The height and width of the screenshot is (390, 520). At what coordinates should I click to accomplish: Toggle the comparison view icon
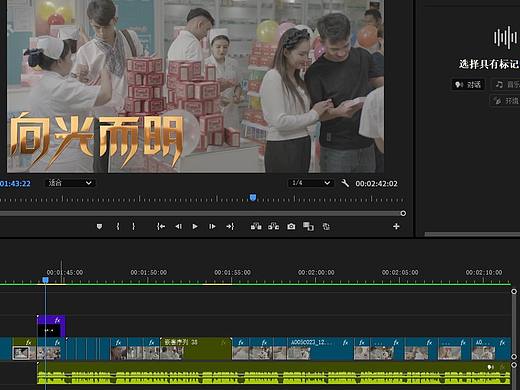(308, 227)
